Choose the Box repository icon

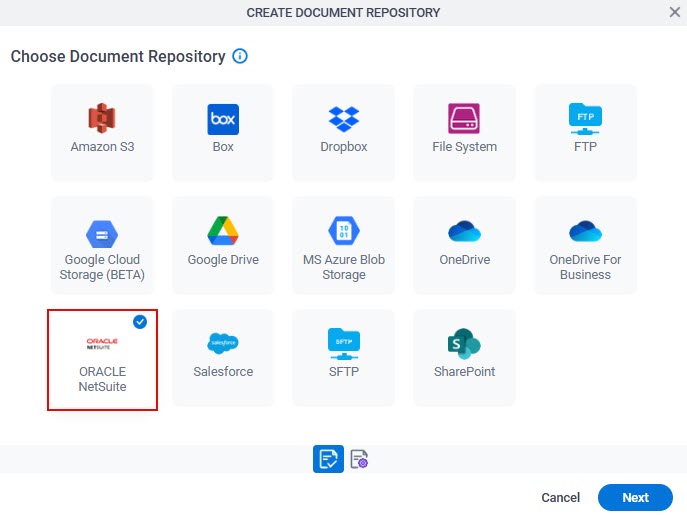[223, 119]
